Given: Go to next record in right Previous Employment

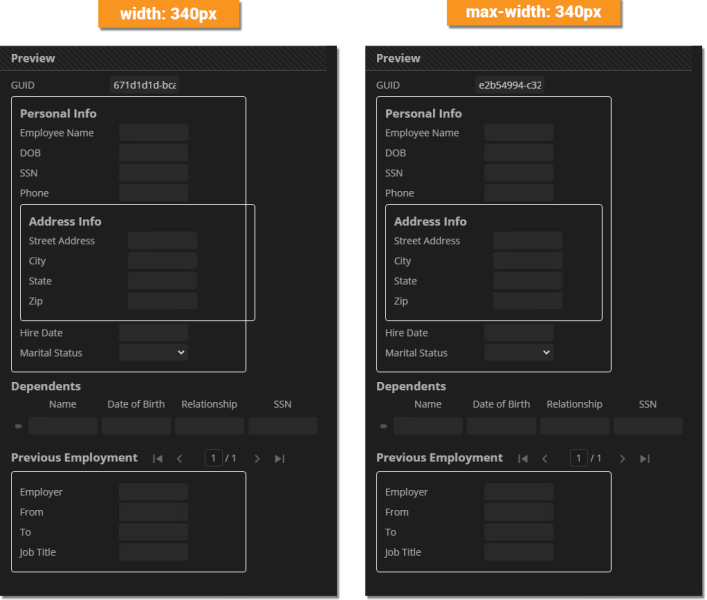Looking at the screenshot, I should point(622,458).
